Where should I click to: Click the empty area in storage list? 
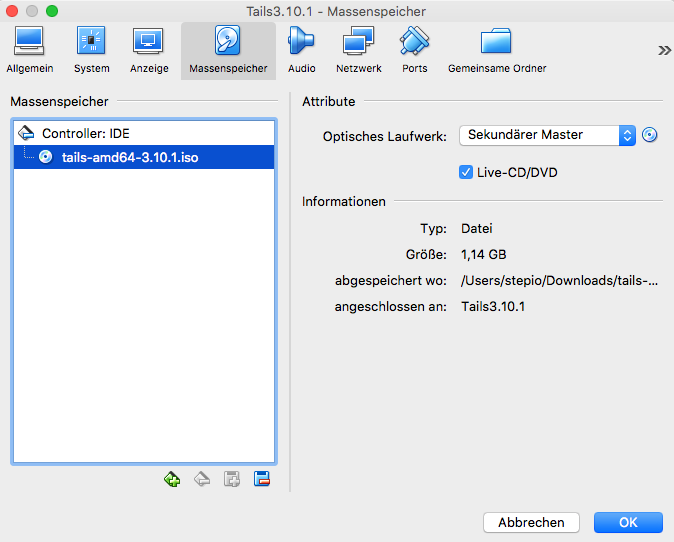click(143, 320)
